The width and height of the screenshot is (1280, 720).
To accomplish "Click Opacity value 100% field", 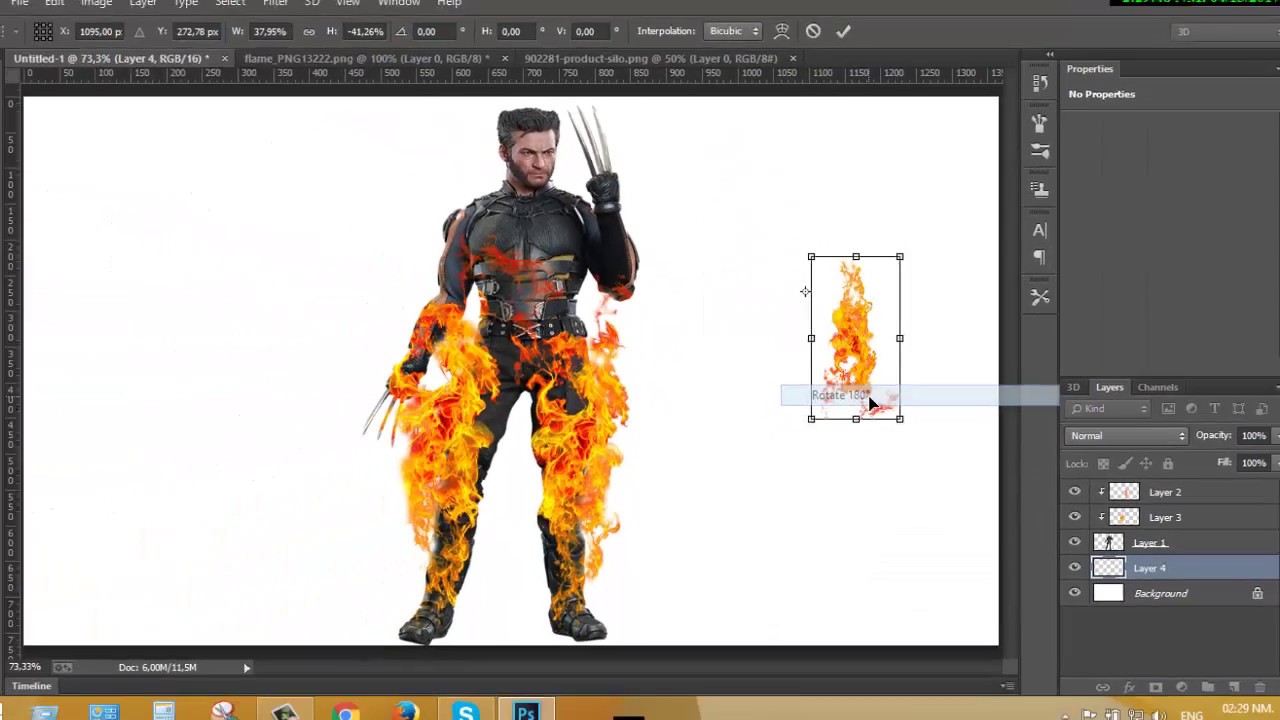I will point(1253,436).
